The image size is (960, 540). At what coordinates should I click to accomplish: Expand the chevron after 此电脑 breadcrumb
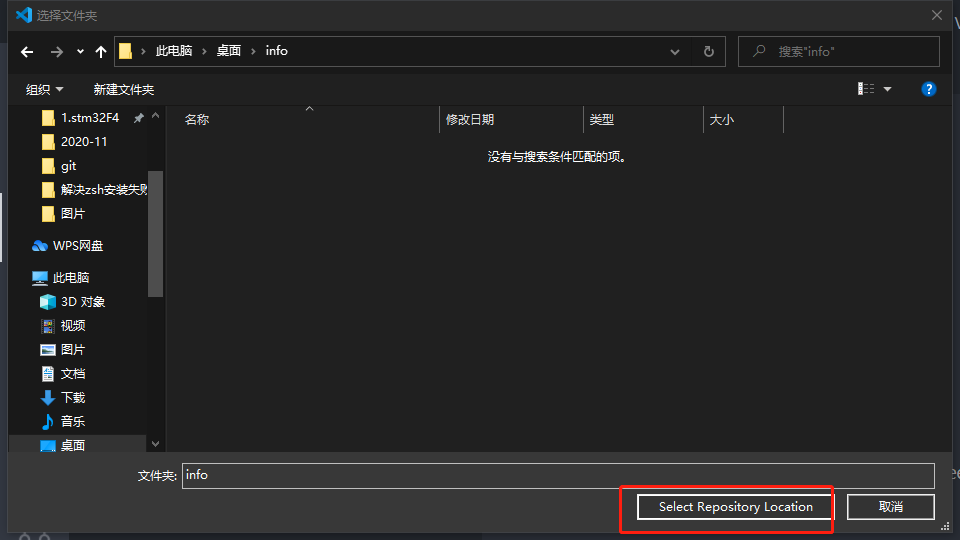[204, 51]
